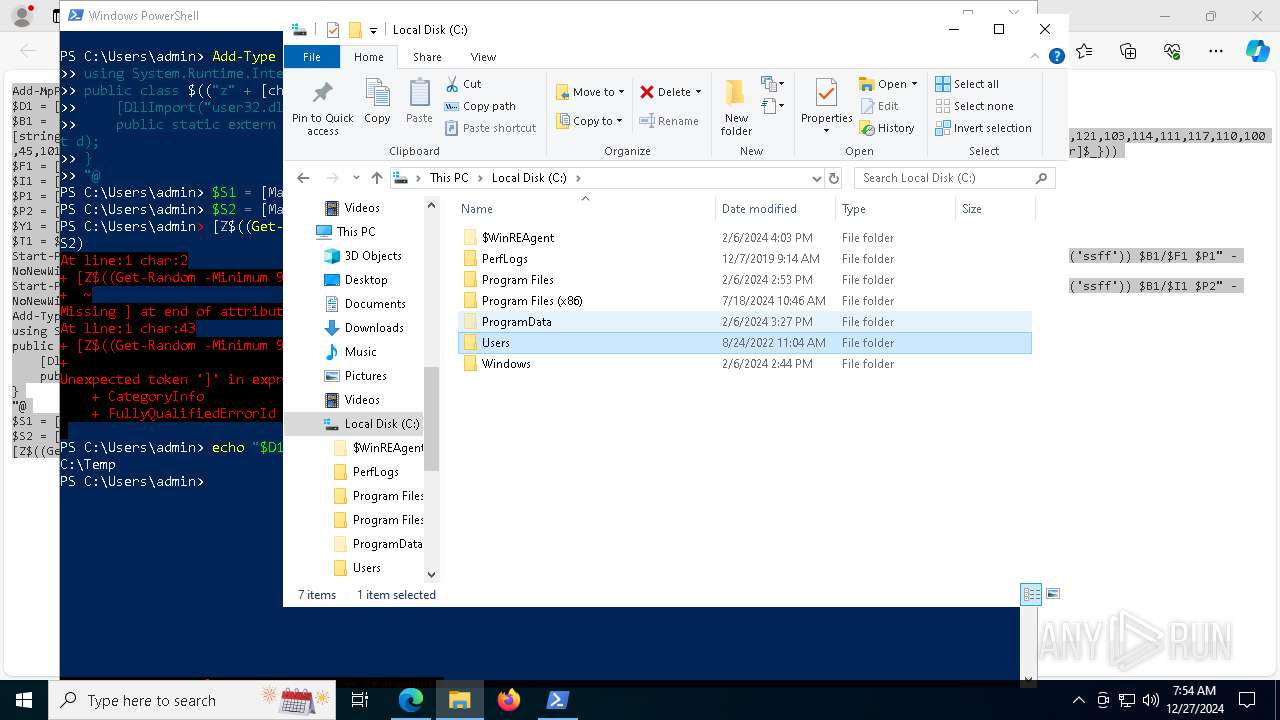Select the ProgramData folder in file list
The height and width of the screenshot is (720, 1280).
pos(745,322)
